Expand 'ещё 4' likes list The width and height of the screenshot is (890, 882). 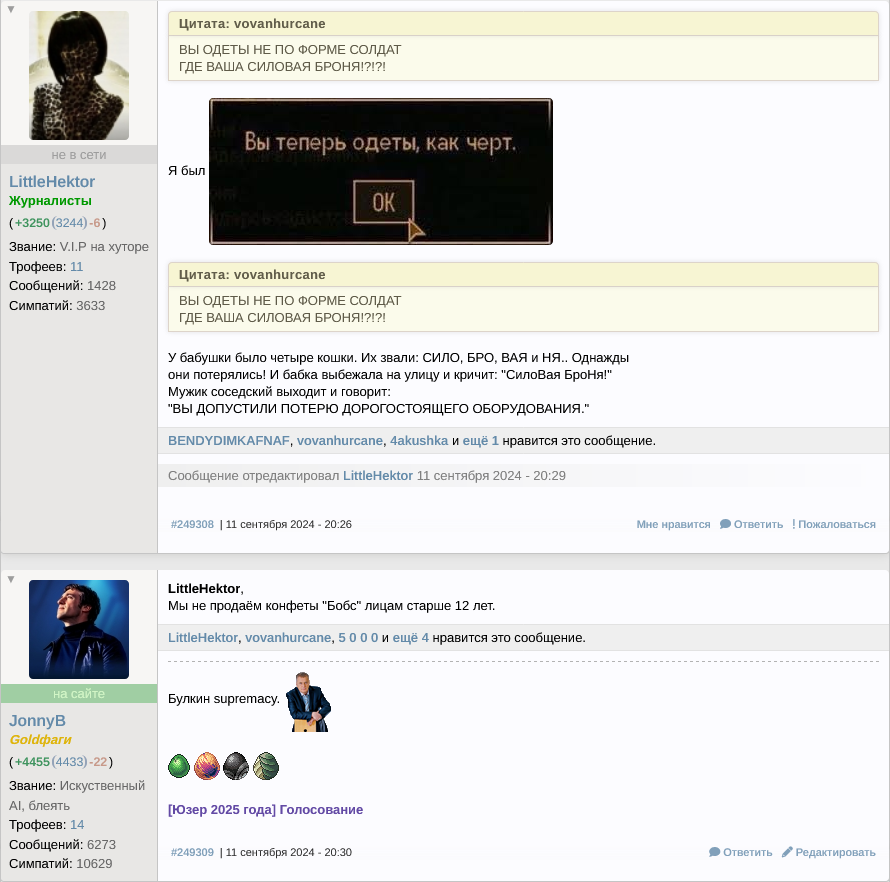[x=410, y=637]
